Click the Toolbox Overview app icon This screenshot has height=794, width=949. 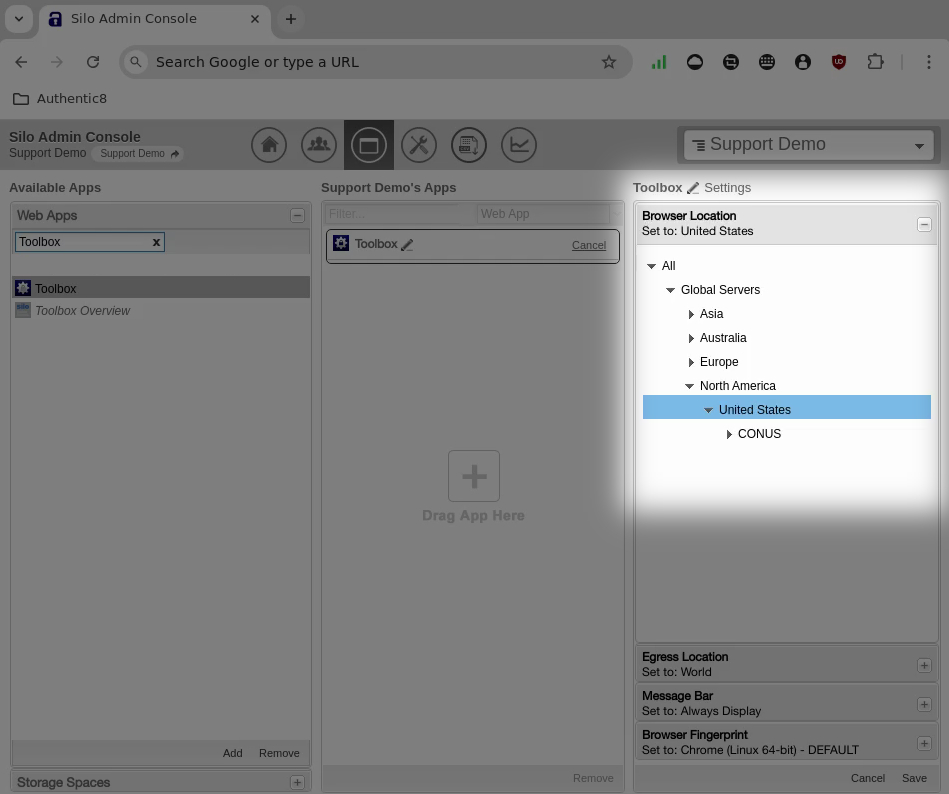[23, 310]
